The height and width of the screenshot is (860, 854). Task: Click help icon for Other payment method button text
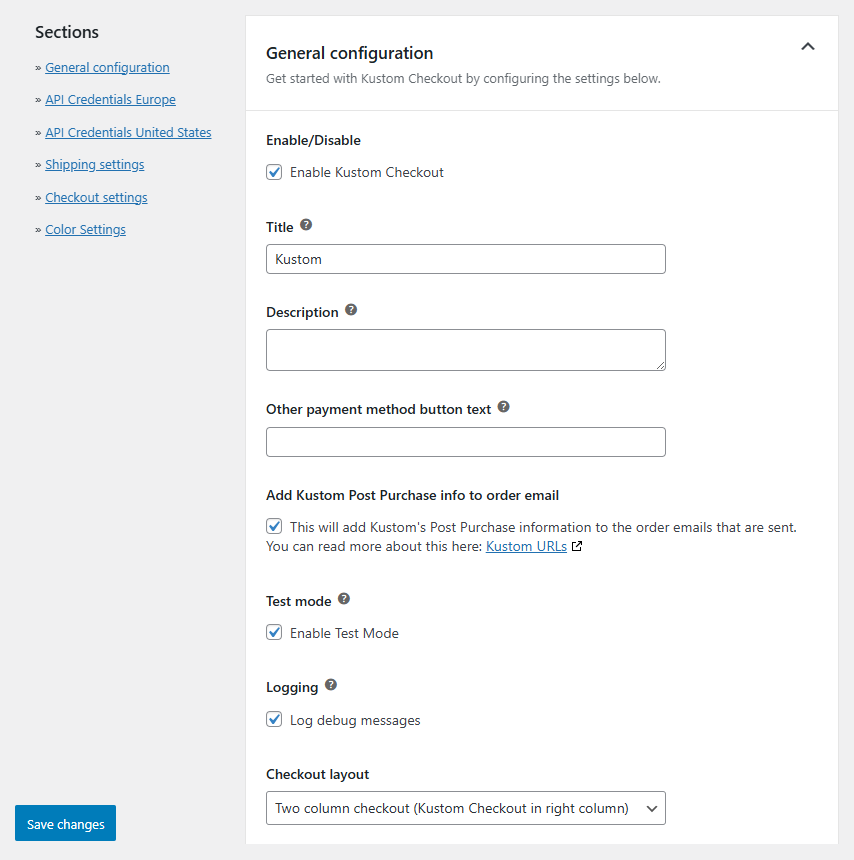(504, 407)
